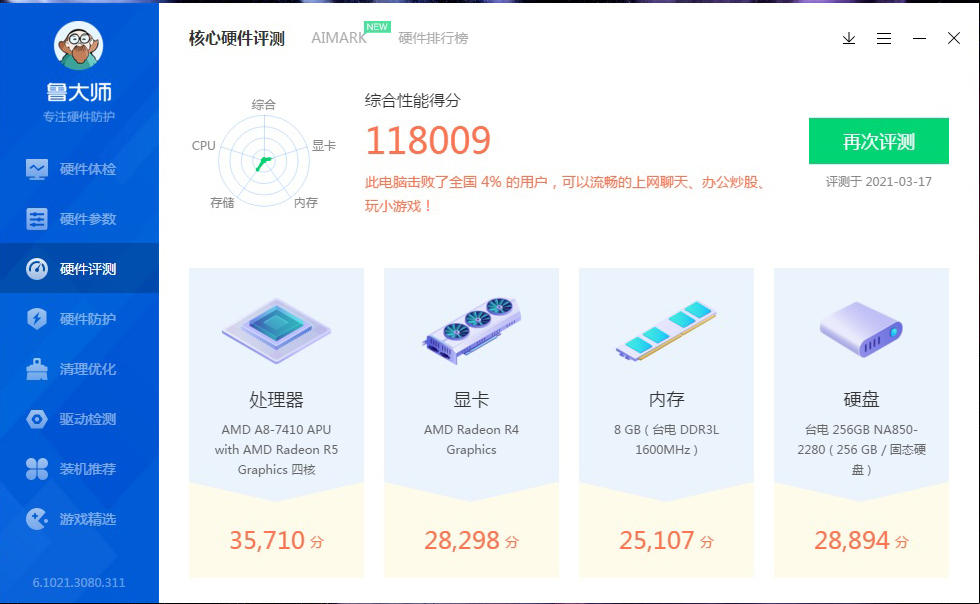Open the 硬件参数 sidebar section
Screen dimensions: 980x604
pyautogui.click(x=79, y=218)
